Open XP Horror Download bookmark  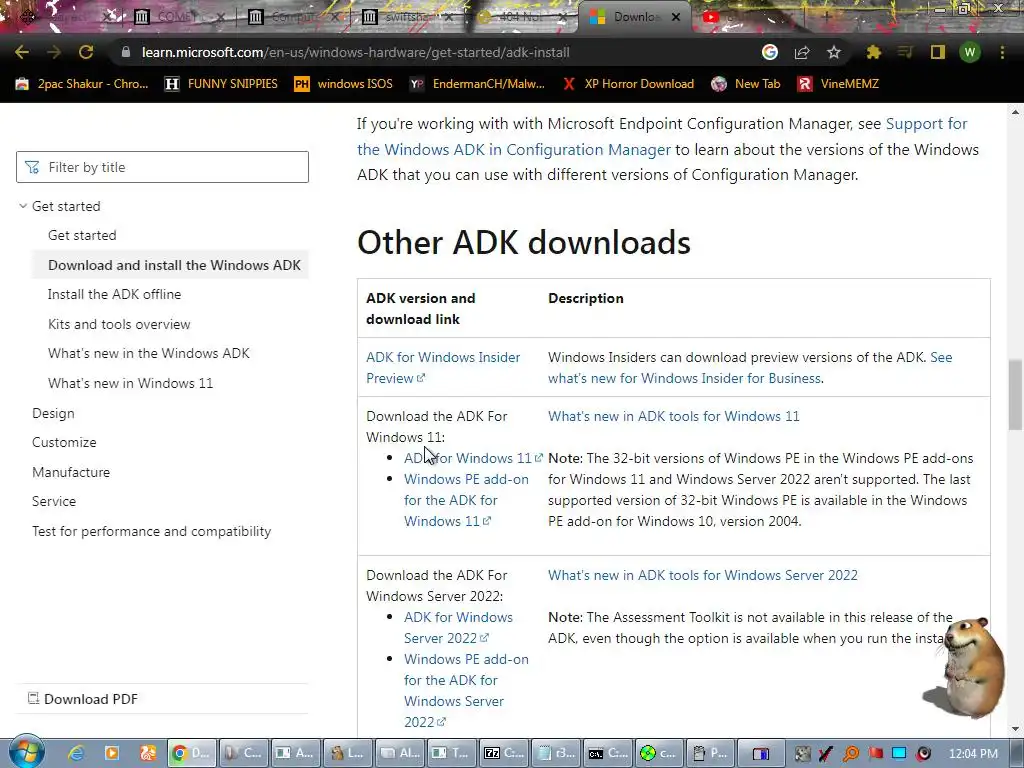click(629, 84)
